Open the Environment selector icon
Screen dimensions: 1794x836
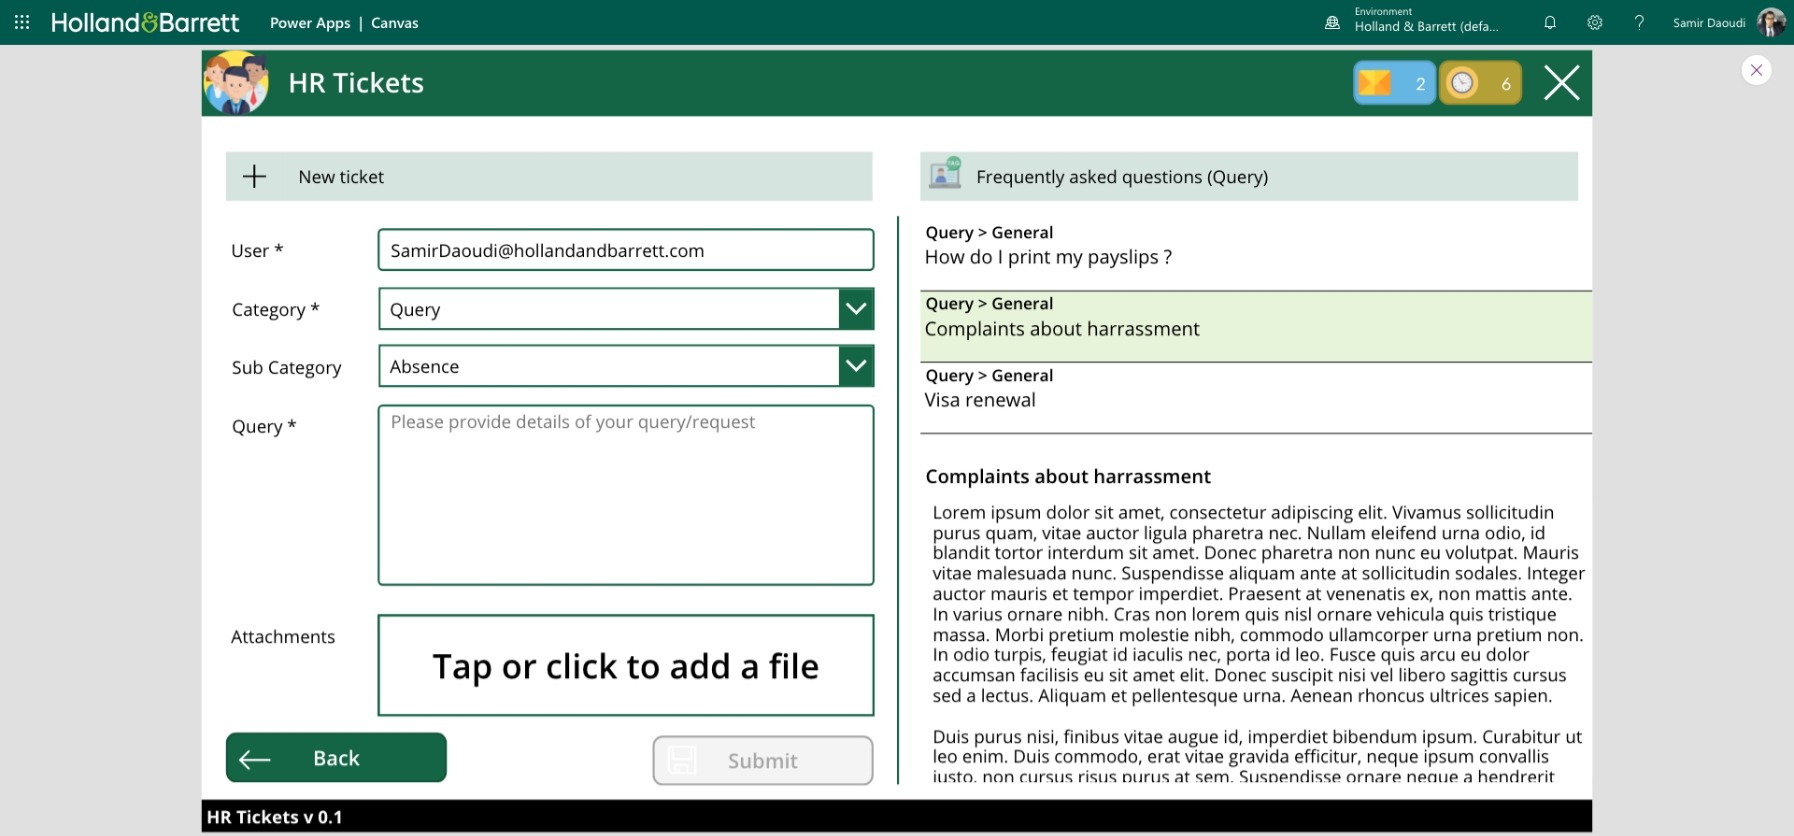[1332, 22]
